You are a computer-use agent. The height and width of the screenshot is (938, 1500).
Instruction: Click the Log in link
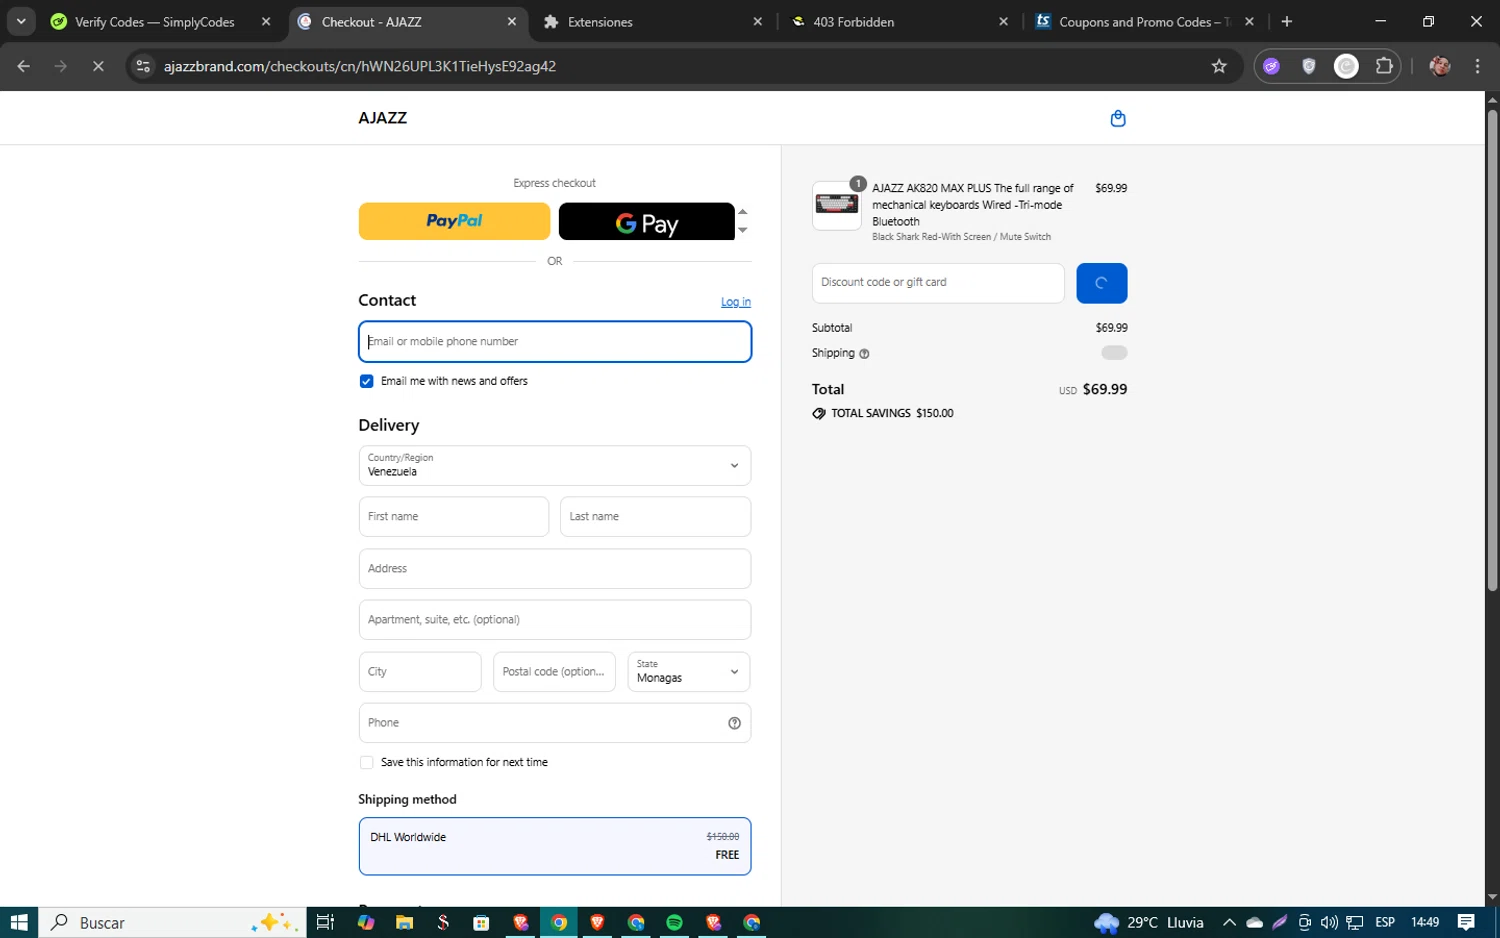[x=736, y=302]
